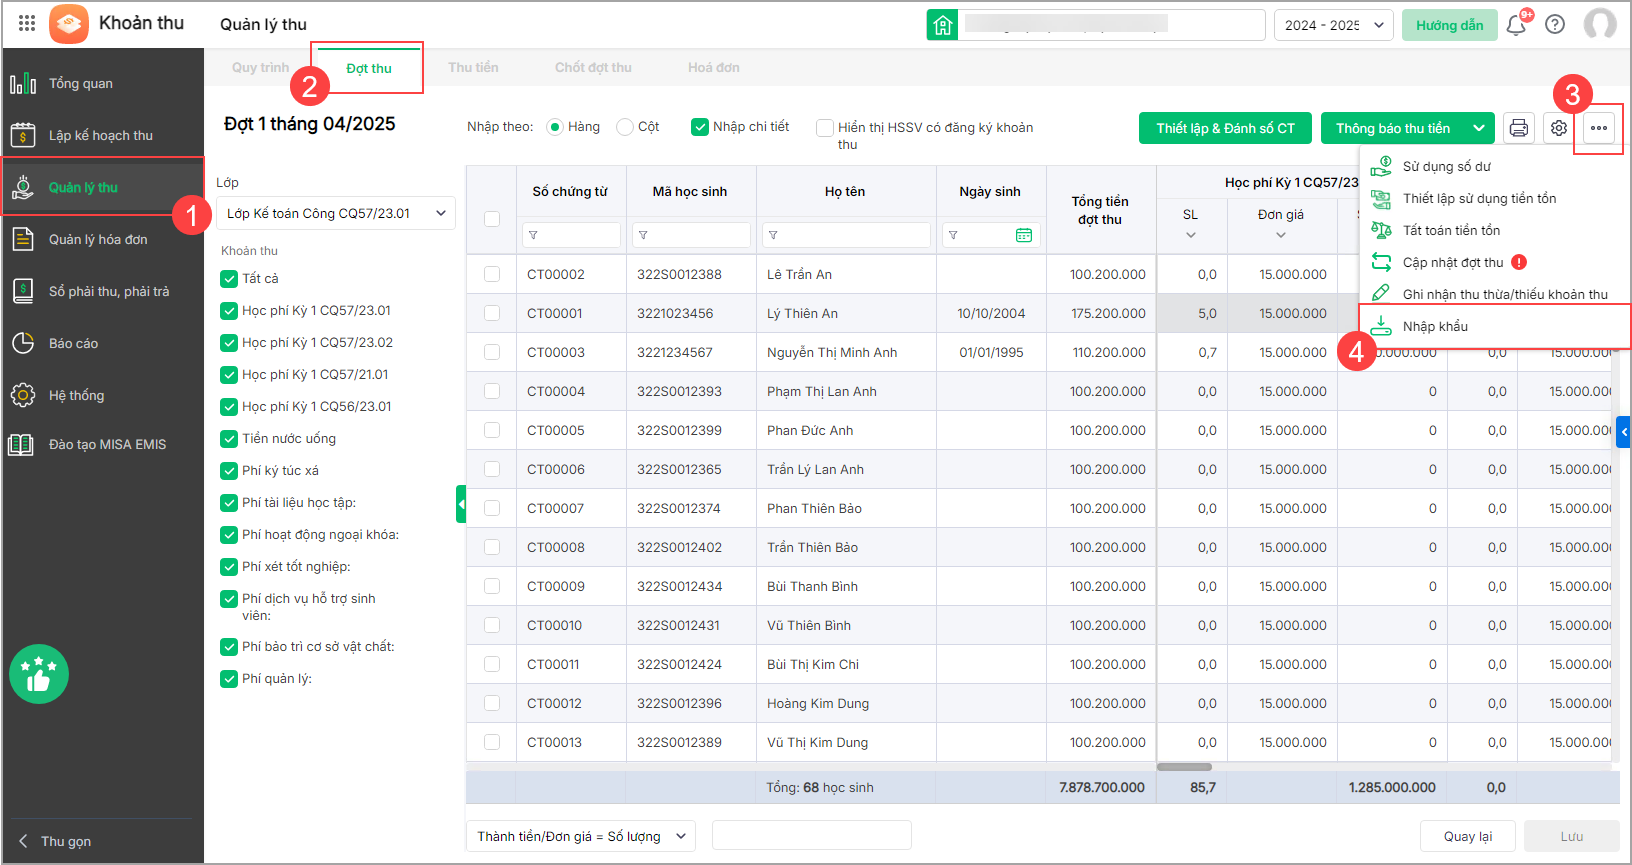This screenshot has width=1632, height=865.
Task: Click the Quay lại button
Action: click(1468, 836)
